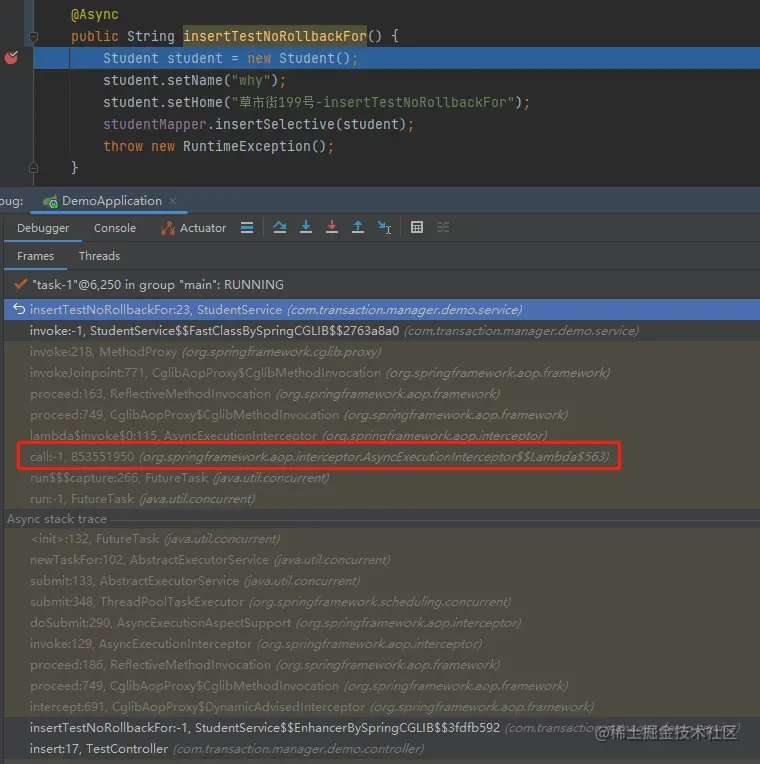
Task: Open the Debugger tab
Action: [x=43, y=228]
